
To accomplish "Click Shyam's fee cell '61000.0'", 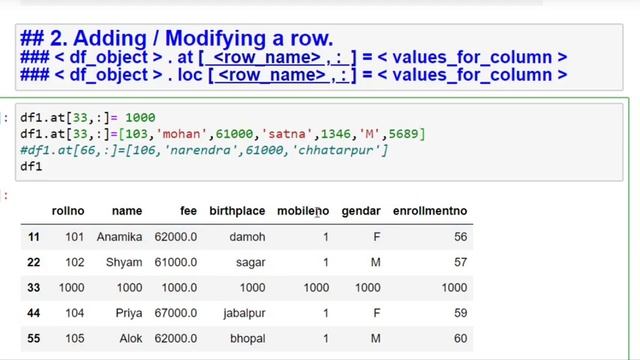I will coord(176,262).
